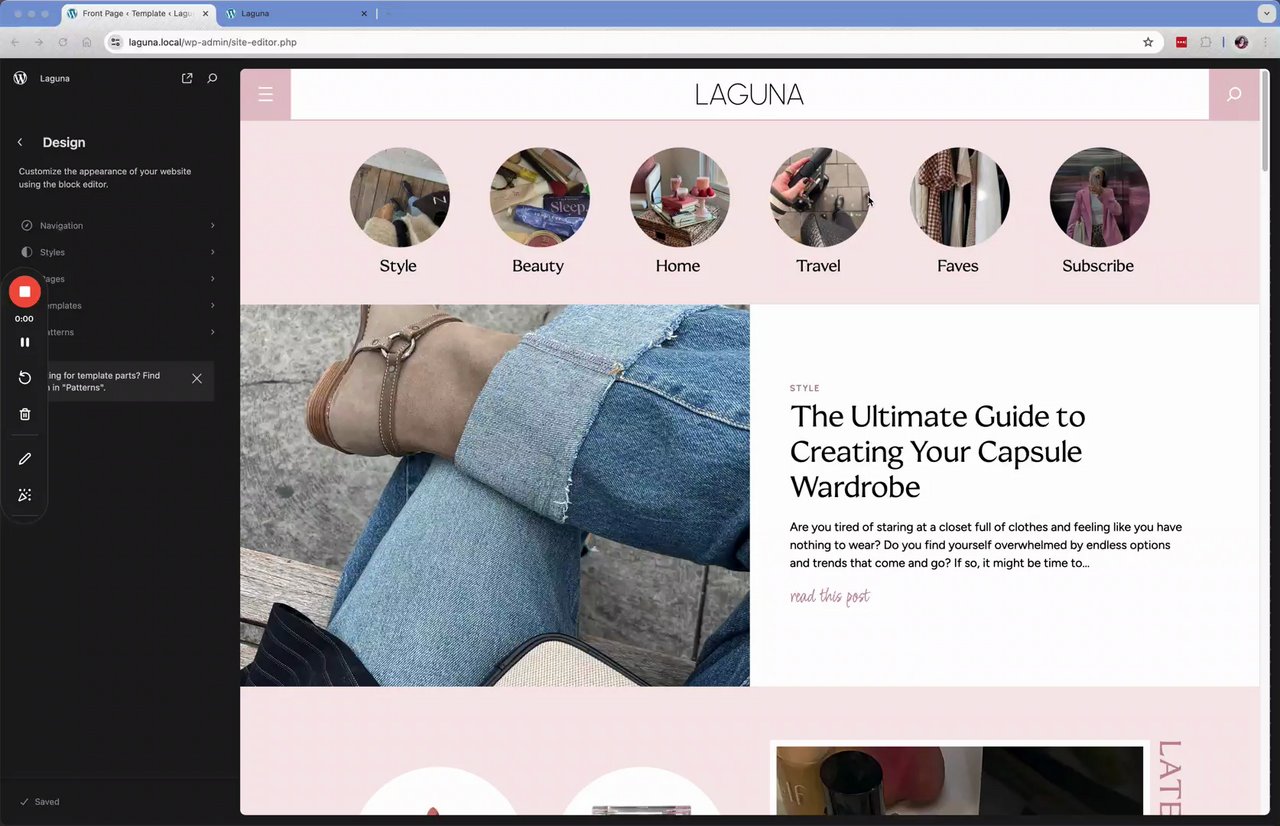This screenshot has height=826, width=1280.
Task: Click the Home category label
Action: pos(678,266)
